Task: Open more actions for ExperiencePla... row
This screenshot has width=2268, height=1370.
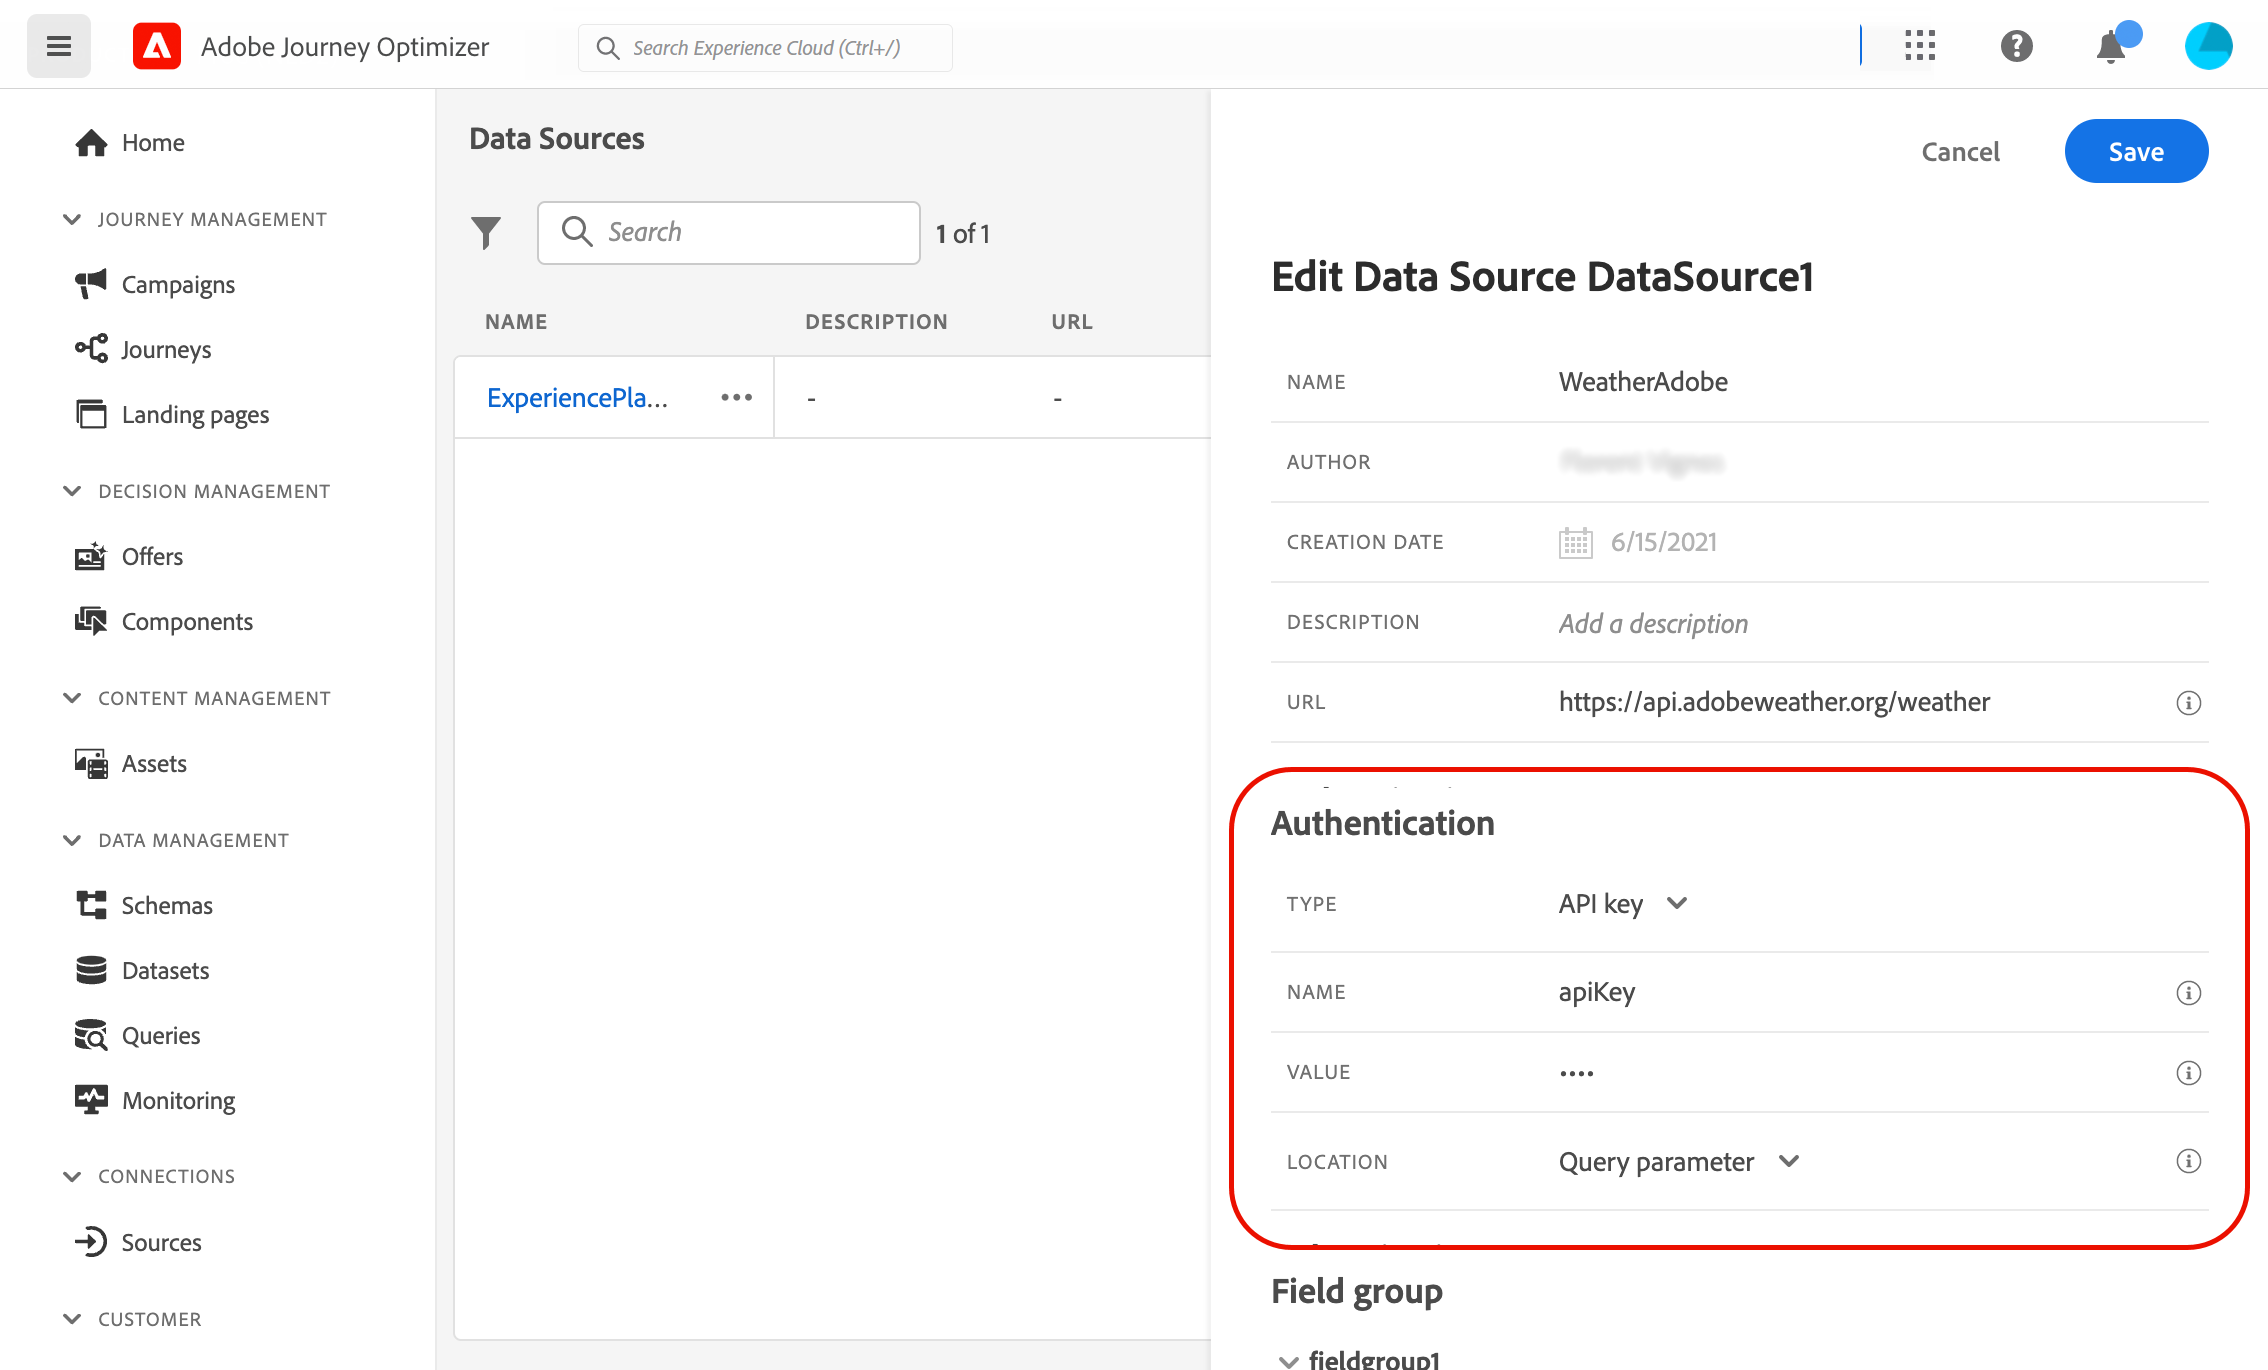Action: pos(736,398)
